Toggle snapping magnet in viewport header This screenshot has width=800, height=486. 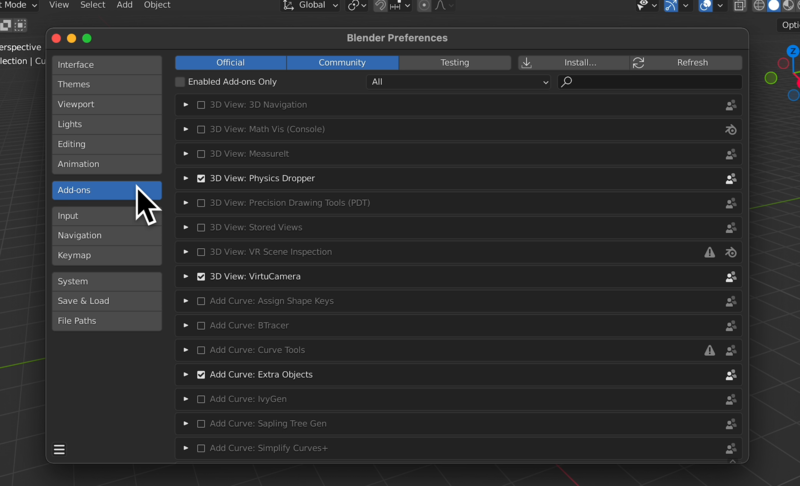pos(380,6)
